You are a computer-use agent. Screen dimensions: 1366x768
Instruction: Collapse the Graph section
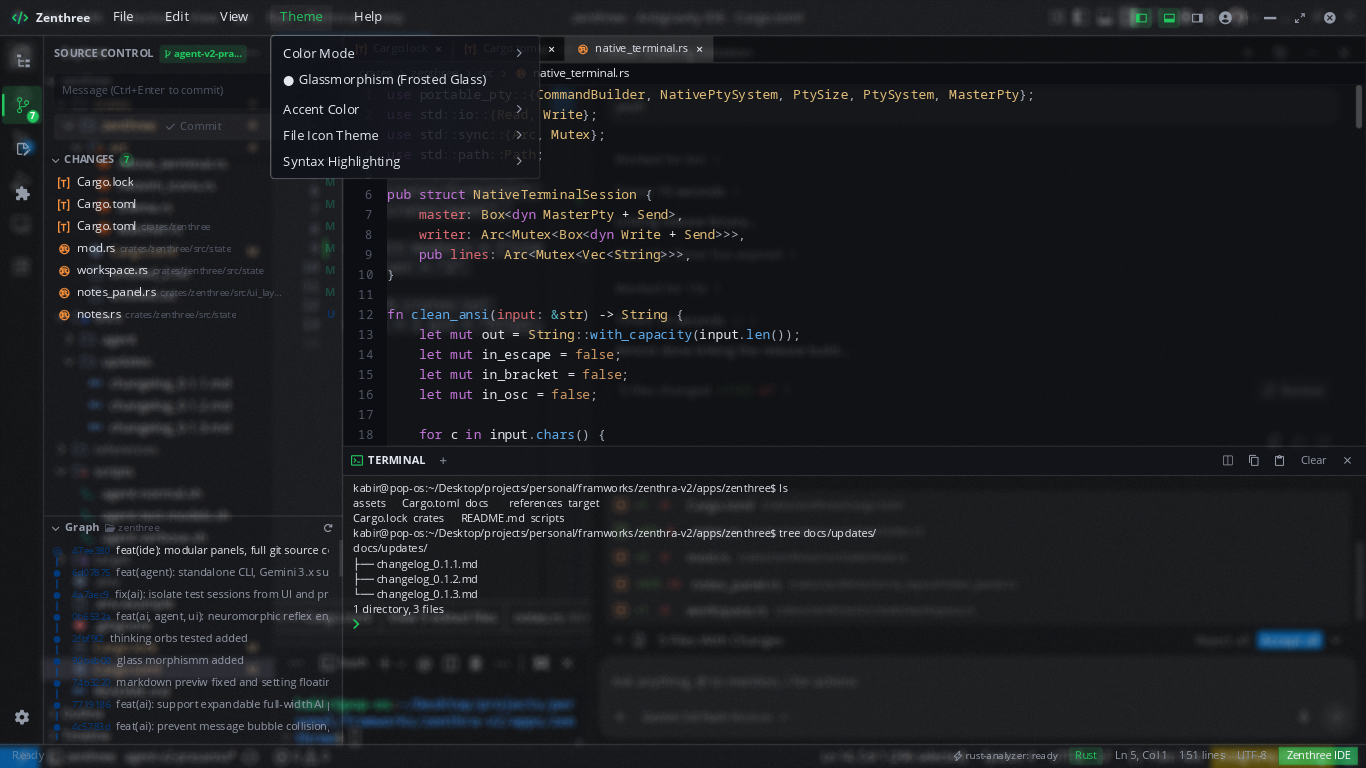(x=56, y=527)
